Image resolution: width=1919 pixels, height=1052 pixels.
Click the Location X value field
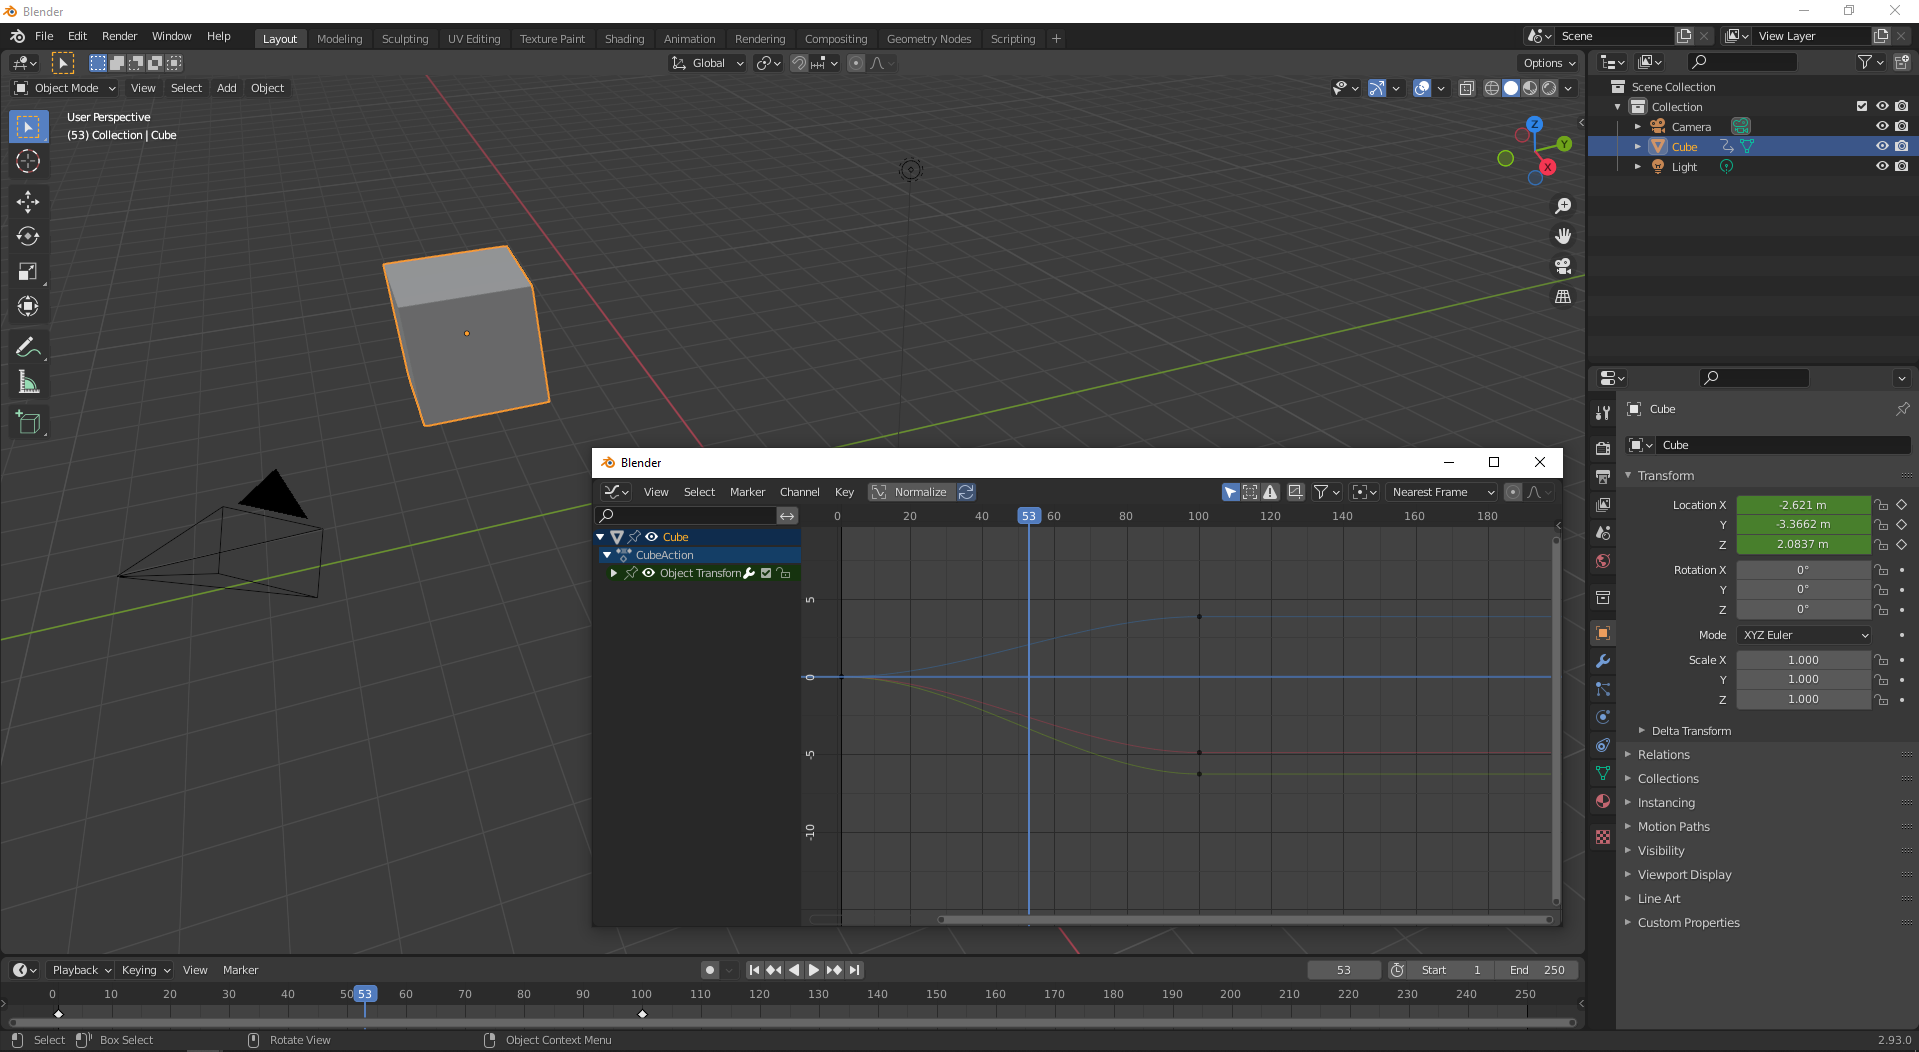coord(1803,505)
